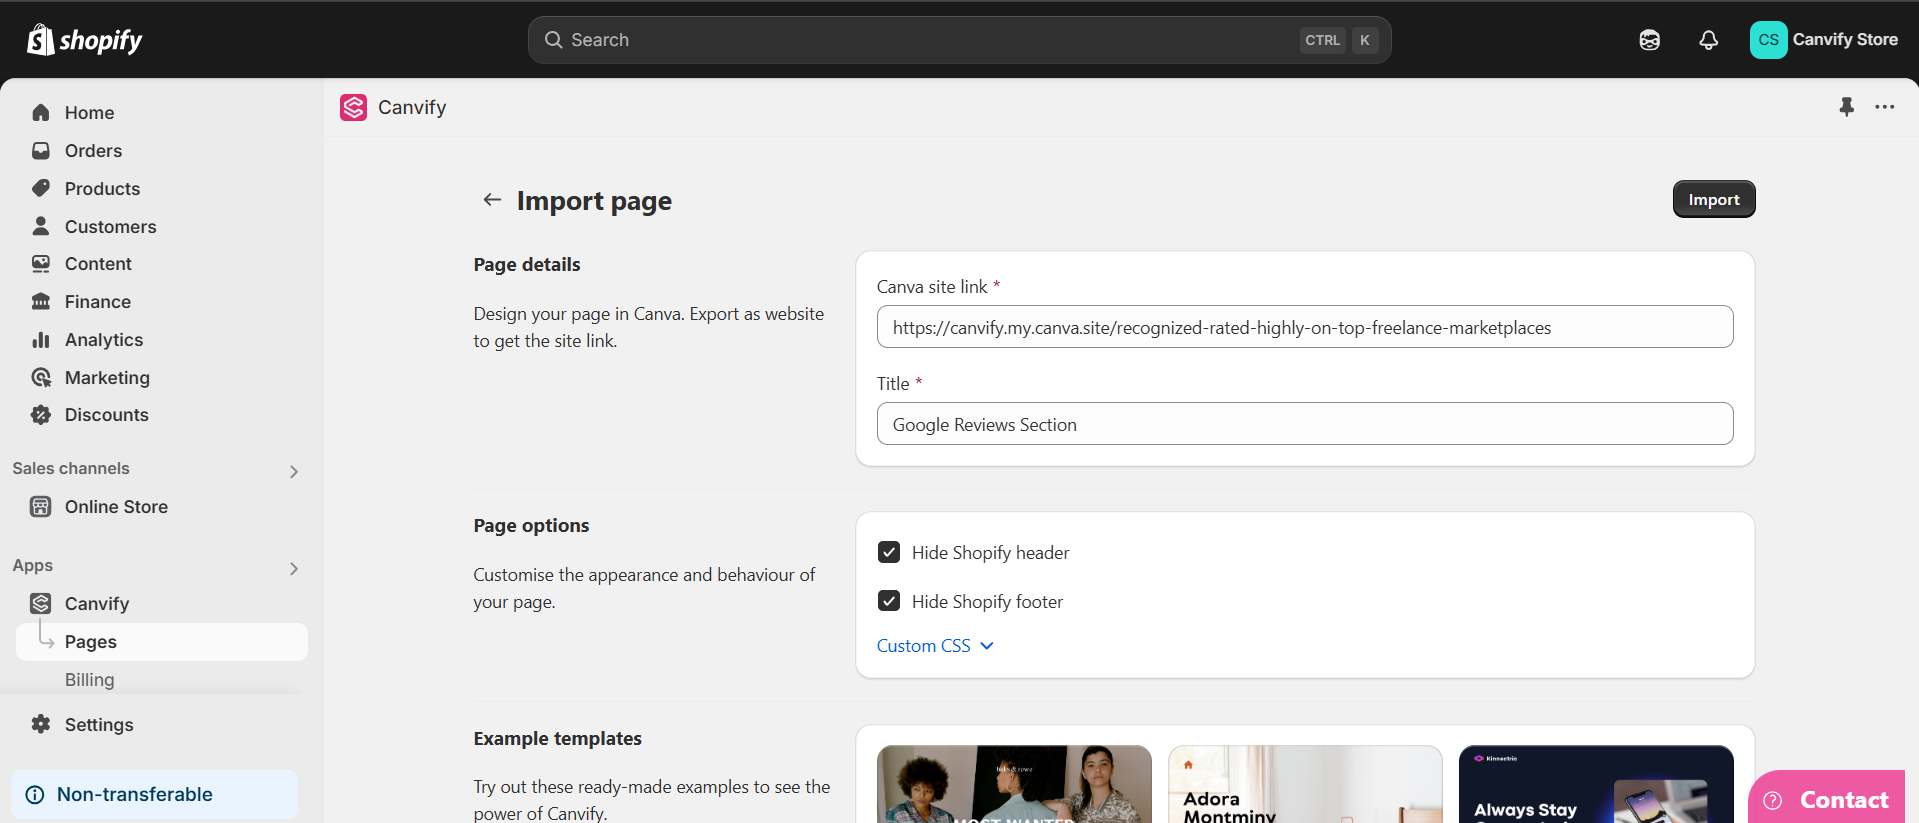Open the Canvify Store account menu
The image size is (1919, 823).
(x=1824, y=40)
